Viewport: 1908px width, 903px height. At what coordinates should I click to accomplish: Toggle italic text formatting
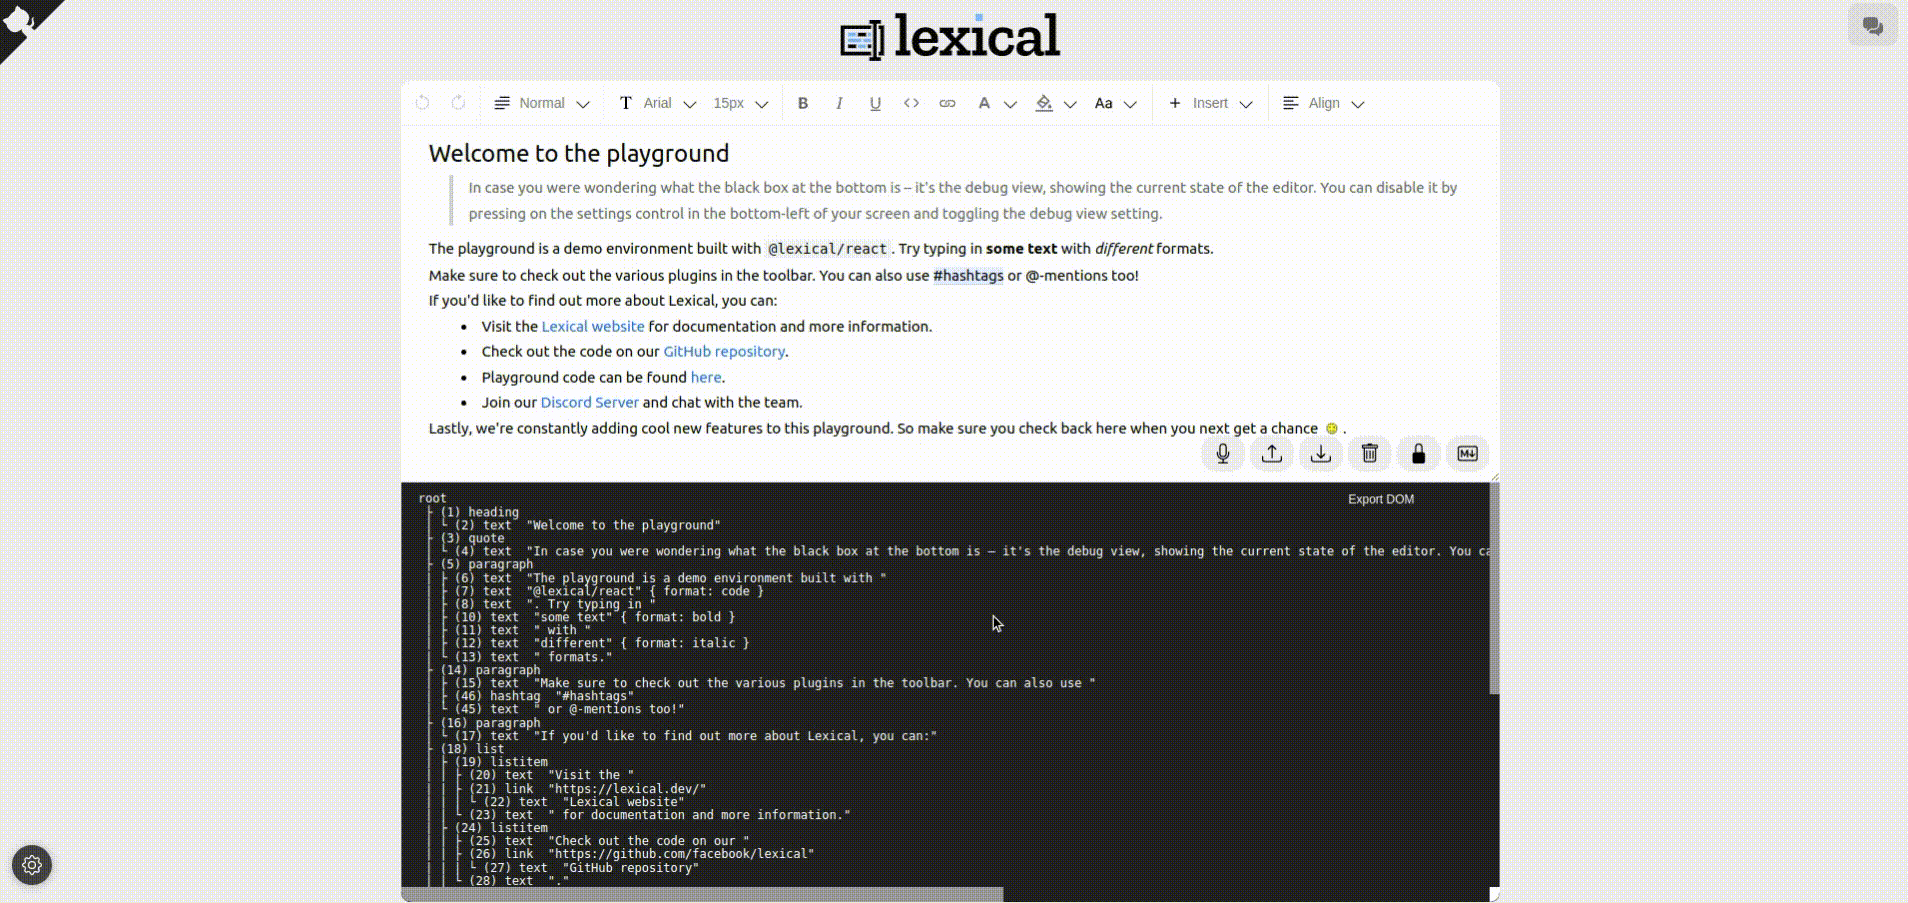[x=839, y=103]
